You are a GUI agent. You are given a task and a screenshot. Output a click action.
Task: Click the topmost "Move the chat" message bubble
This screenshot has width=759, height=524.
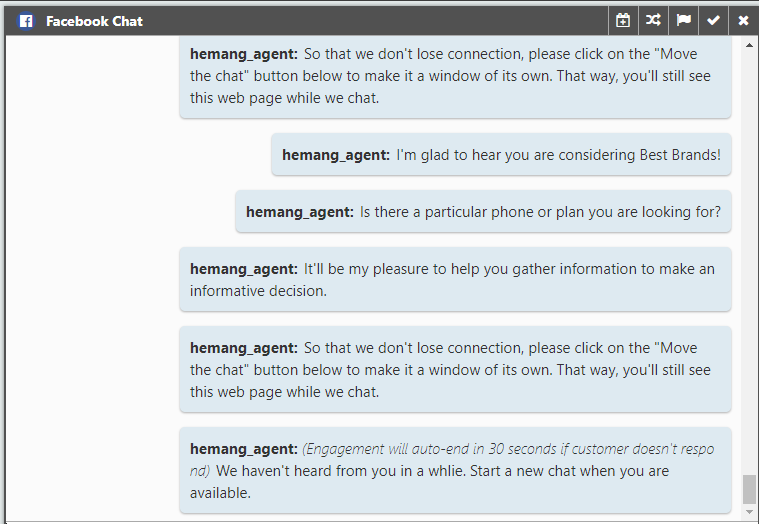(455, 76)
